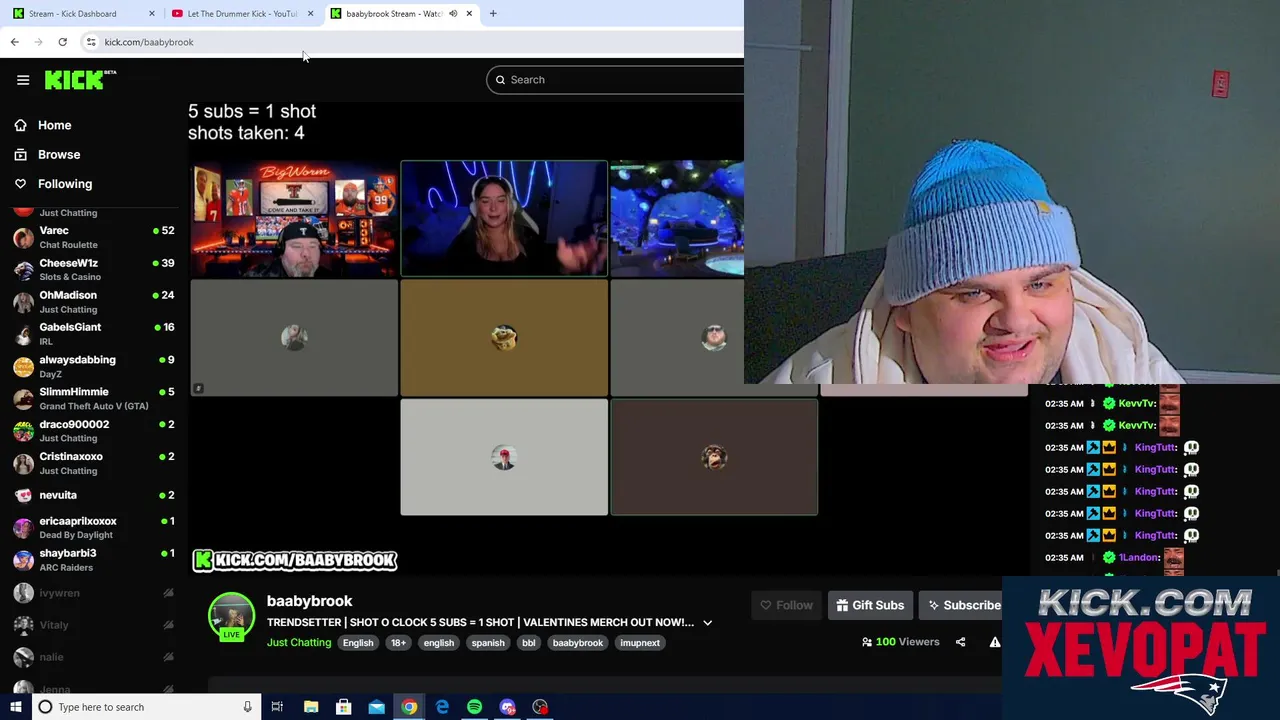Click the search magnifier icon
Screen dimensions: 1280x720
(x=501, y=80)
